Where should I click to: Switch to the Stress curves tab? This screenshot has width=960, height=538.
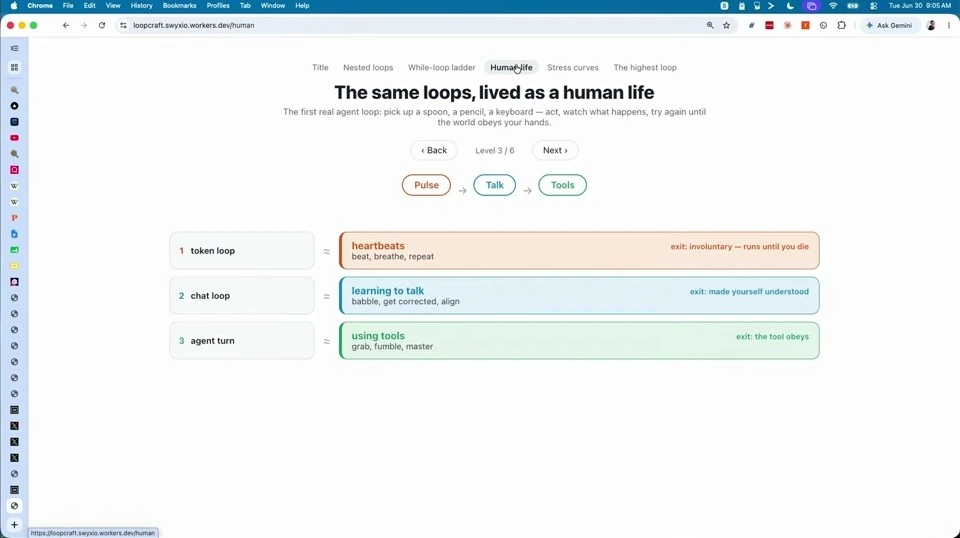click(x=573, y=67)
